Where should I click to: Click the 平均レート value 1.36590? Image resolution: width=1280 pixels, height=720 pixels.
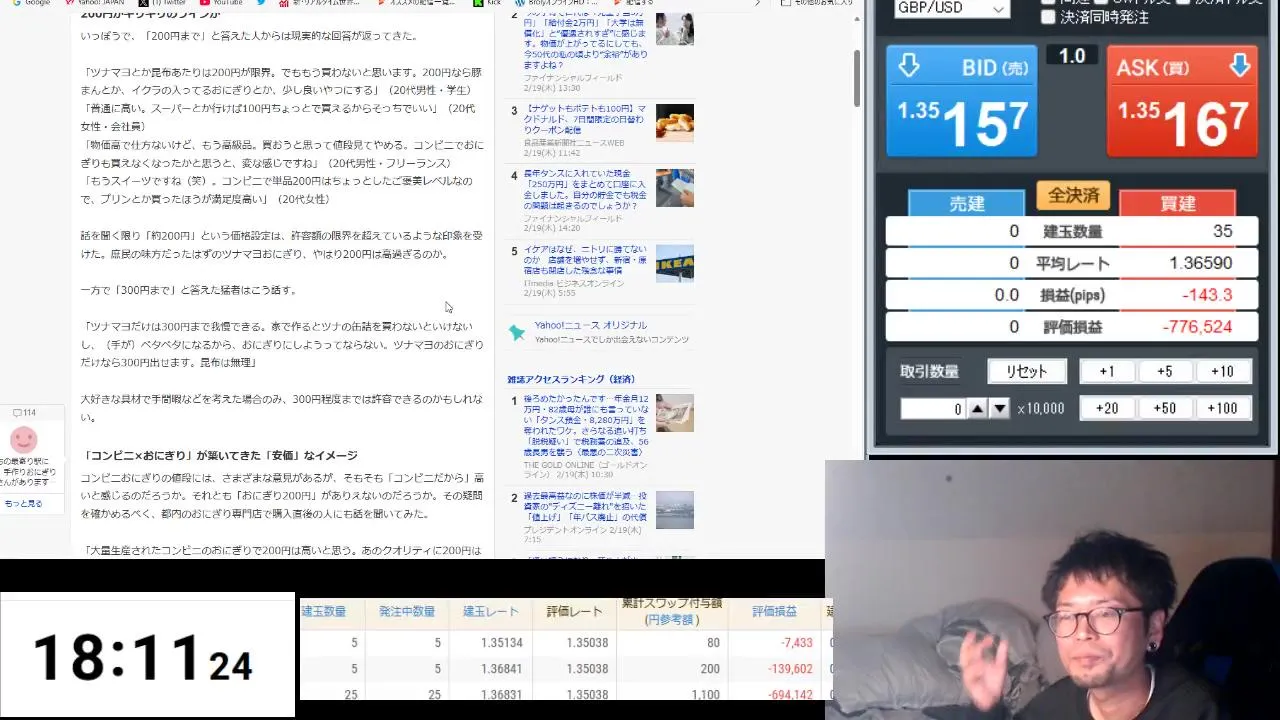coord(1200,263)
